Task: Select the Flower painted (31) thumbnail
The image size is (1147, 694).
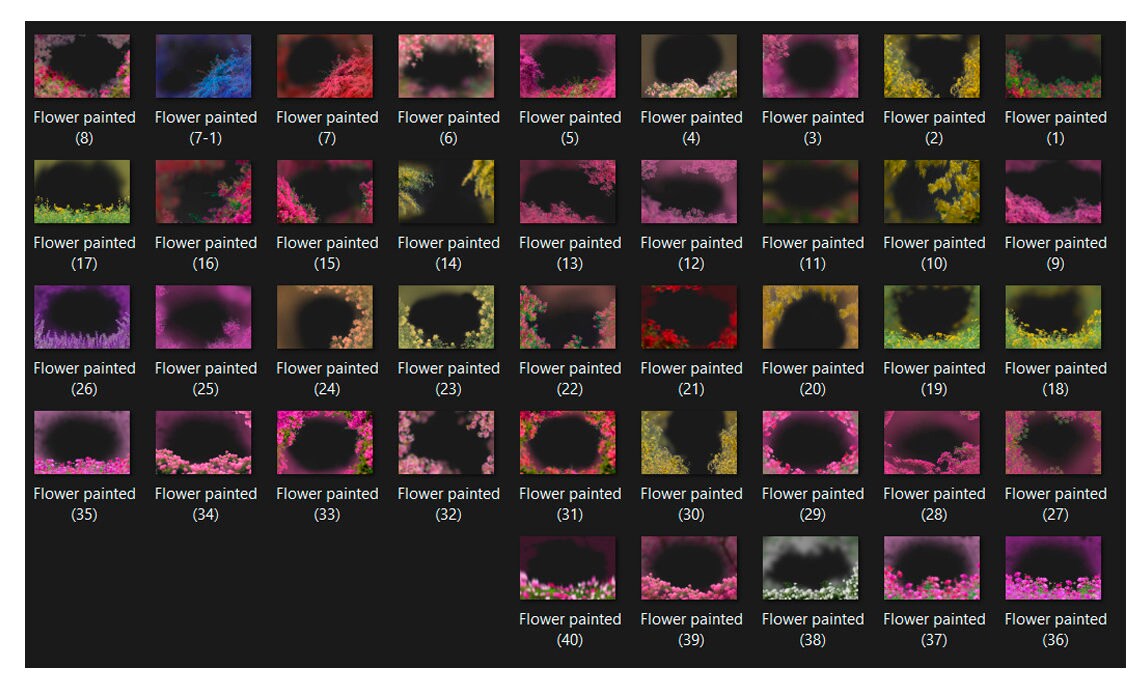Action: [568, 442]
